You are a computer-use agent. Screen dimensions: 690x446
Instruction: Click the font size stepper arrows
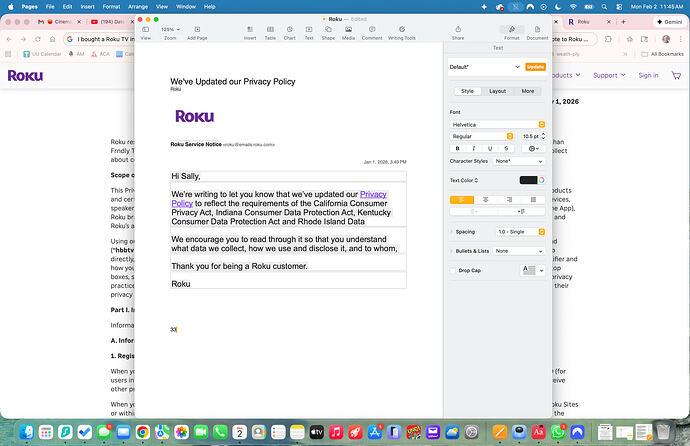[x=543, y=136]
